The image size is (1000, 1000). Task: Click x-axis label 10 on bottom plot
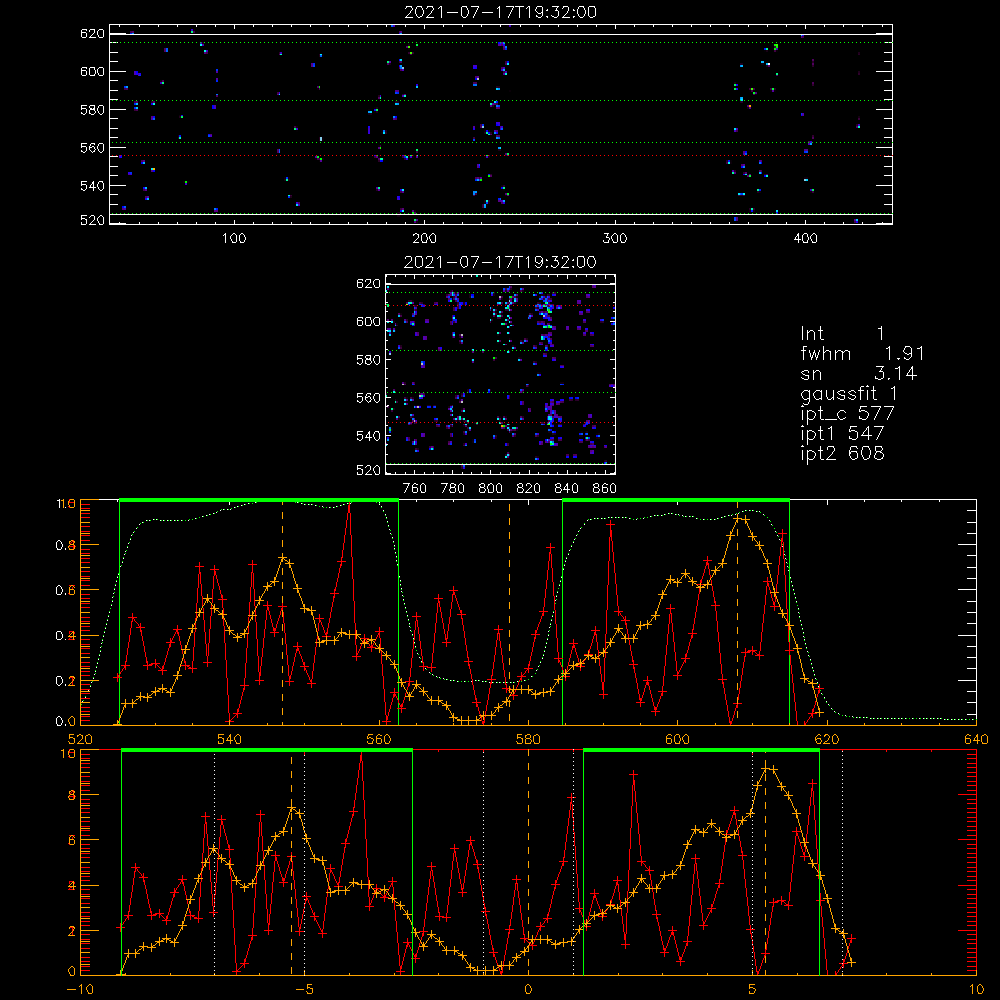point(976,989)
